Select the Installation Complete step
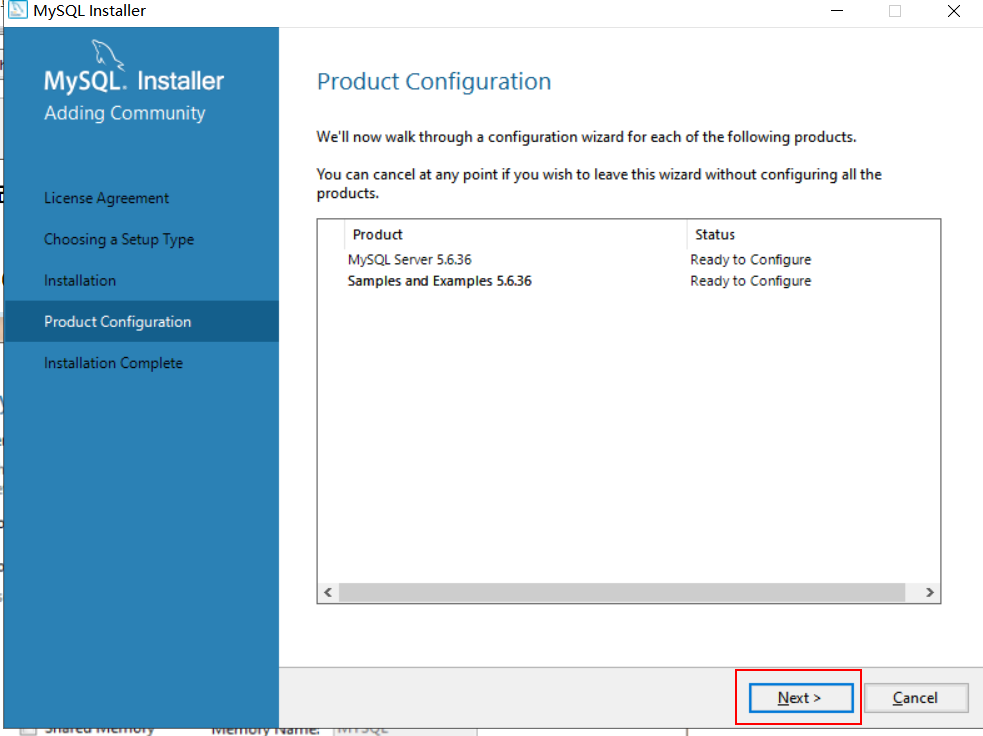This screenshot has height=736, width=983. coord(113,362)
